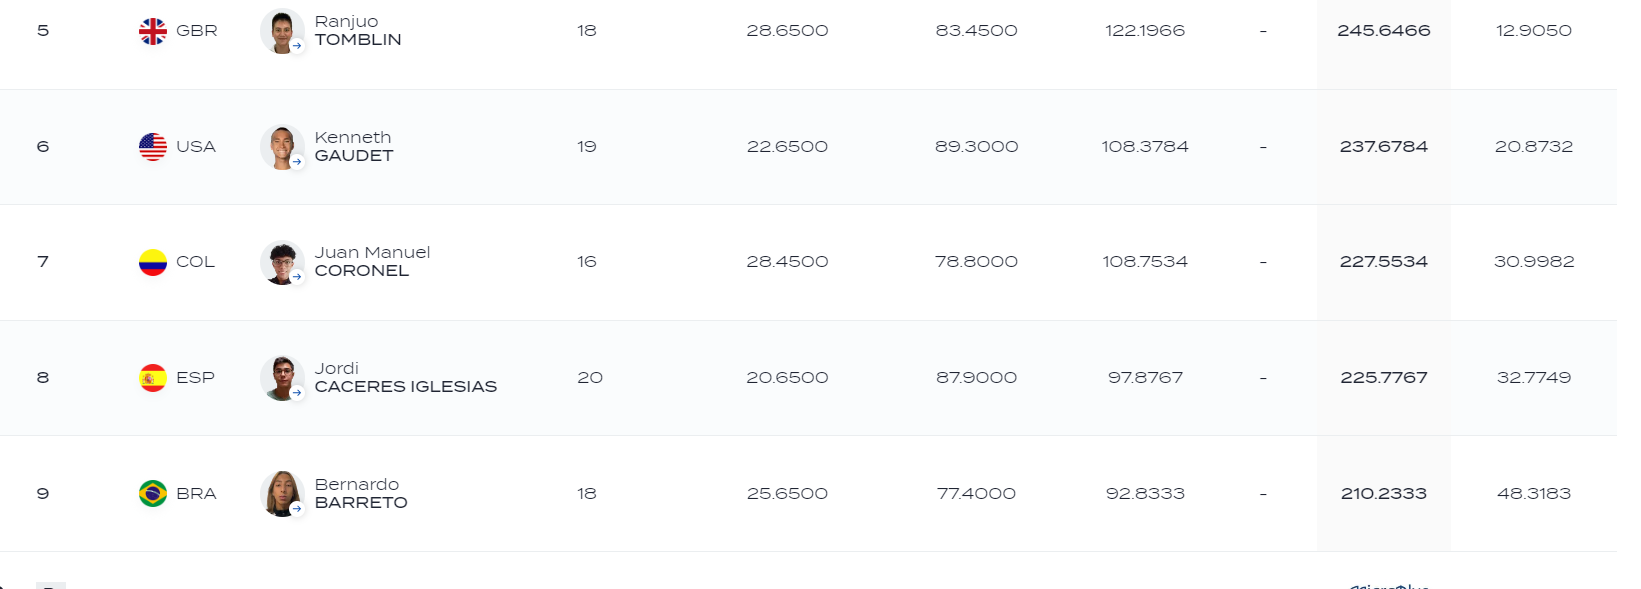Click Jordi Caceres Iglesias's avatar thumbnail
The height and width of the screenshot is (589, 1641).
[x=282, y=379]
